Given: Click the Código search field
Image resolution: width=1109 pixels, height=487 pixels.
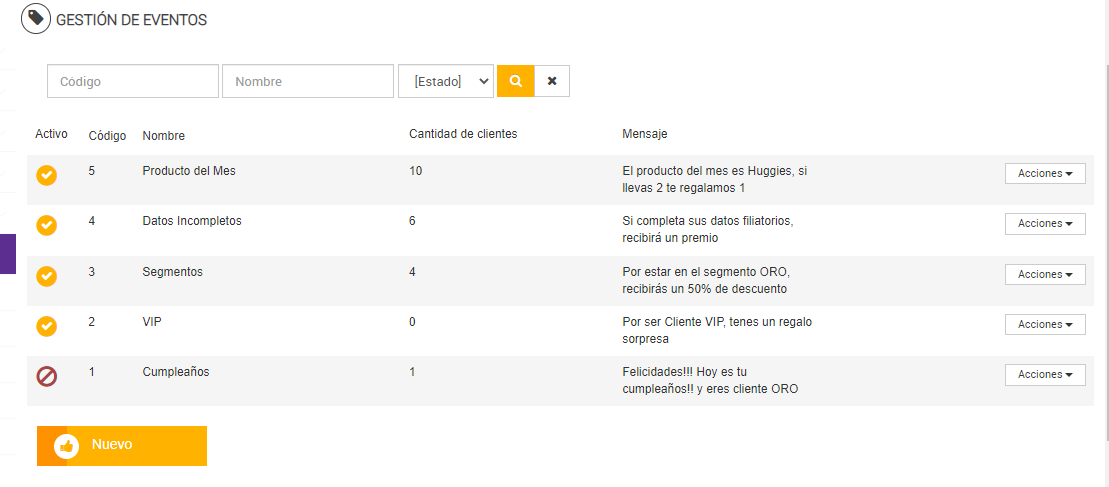Looking at the screenshot, I should tap(133, 81).
